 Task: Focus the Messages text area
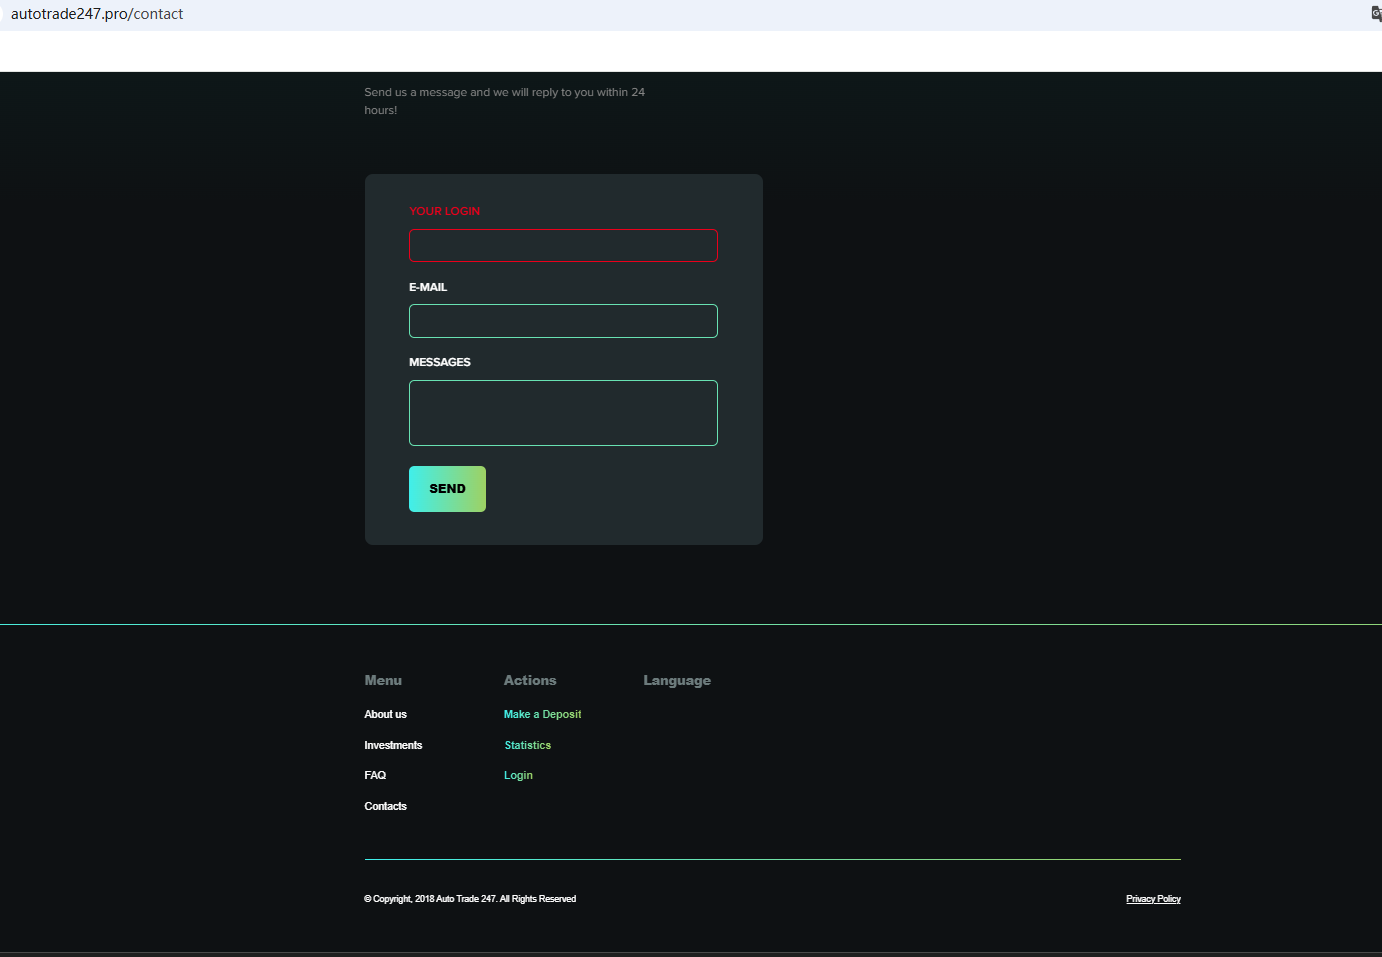click(563, 413)
